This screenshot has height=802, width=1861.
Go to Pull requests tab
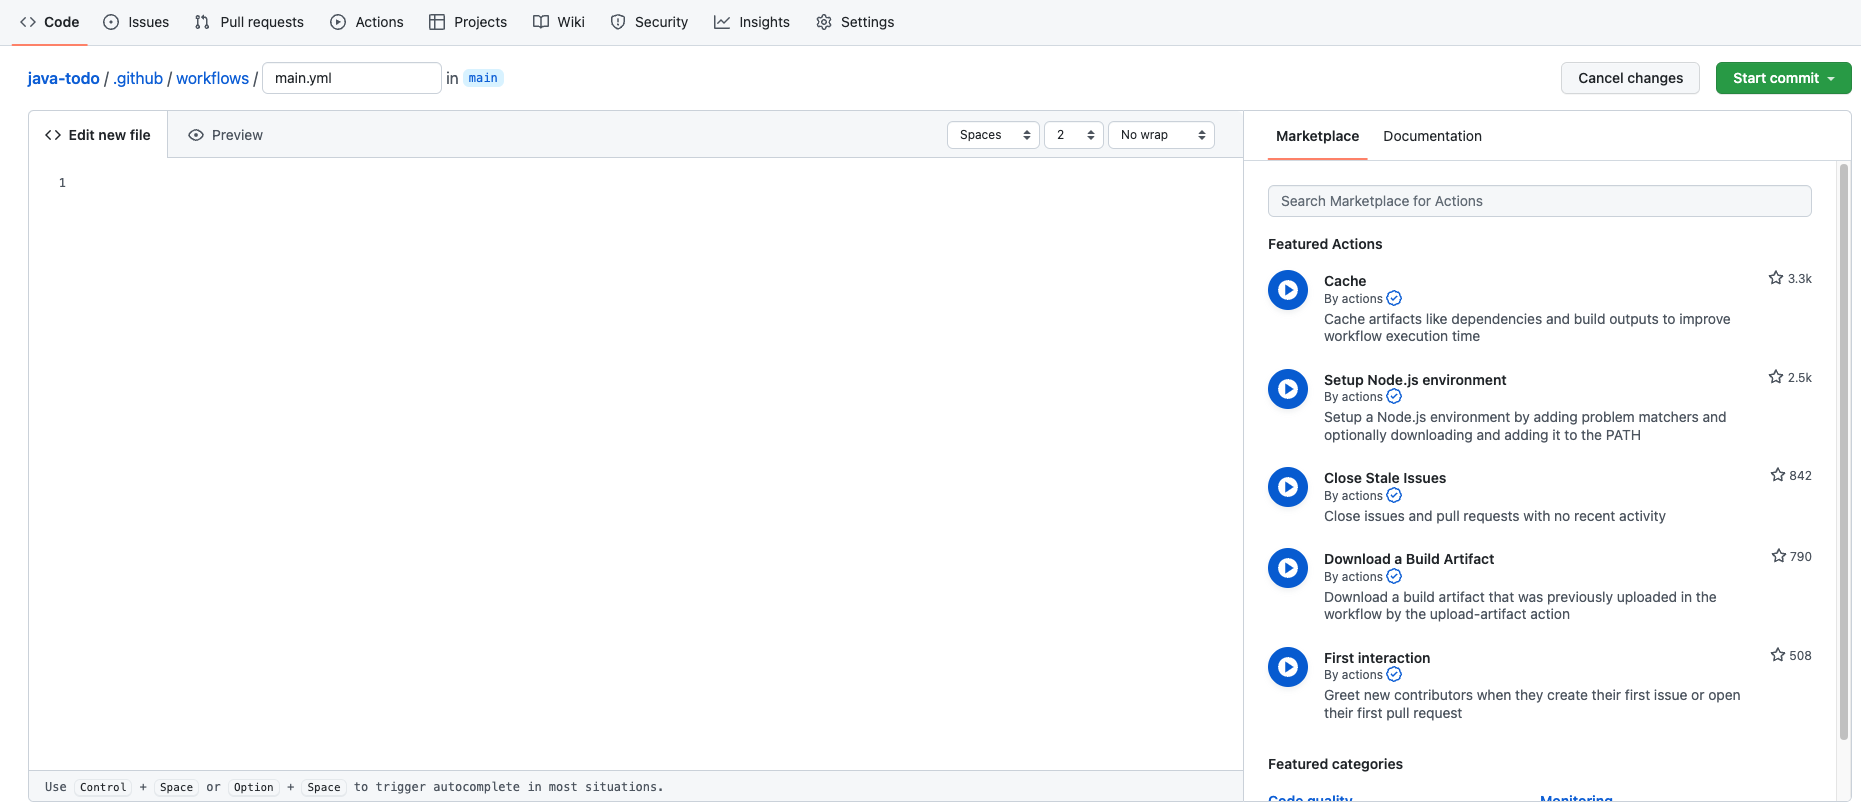pyautogui.click(x=249, y=22)
